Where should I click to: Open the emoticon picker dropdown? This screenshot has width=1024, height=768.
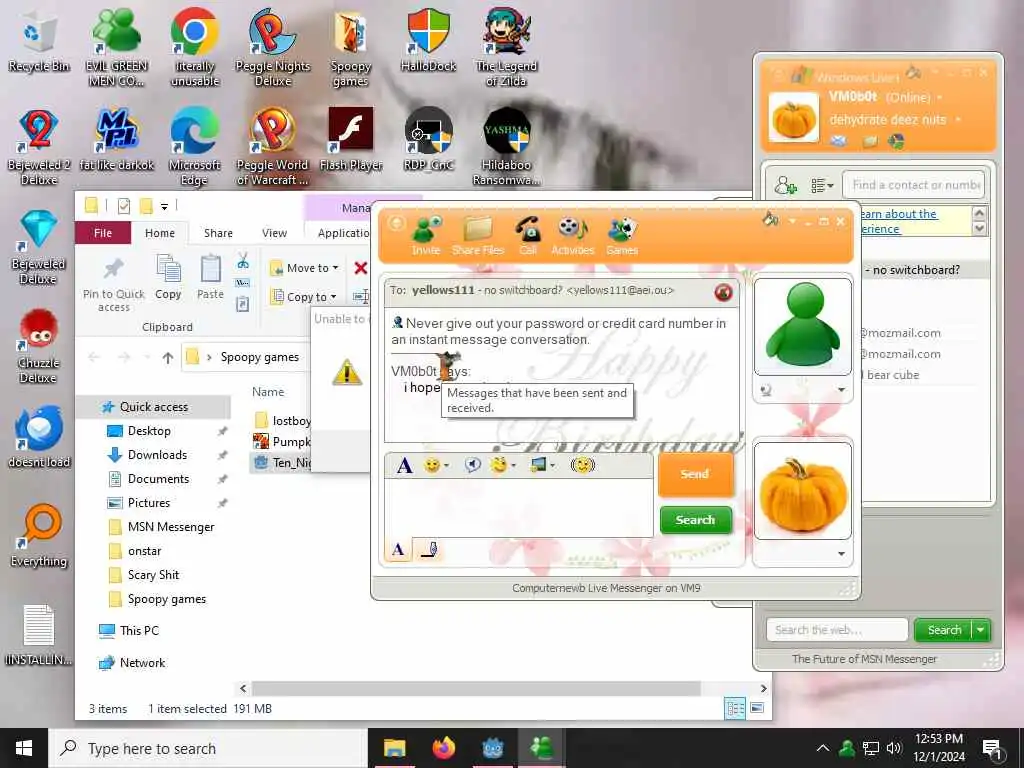coord(436,465)
